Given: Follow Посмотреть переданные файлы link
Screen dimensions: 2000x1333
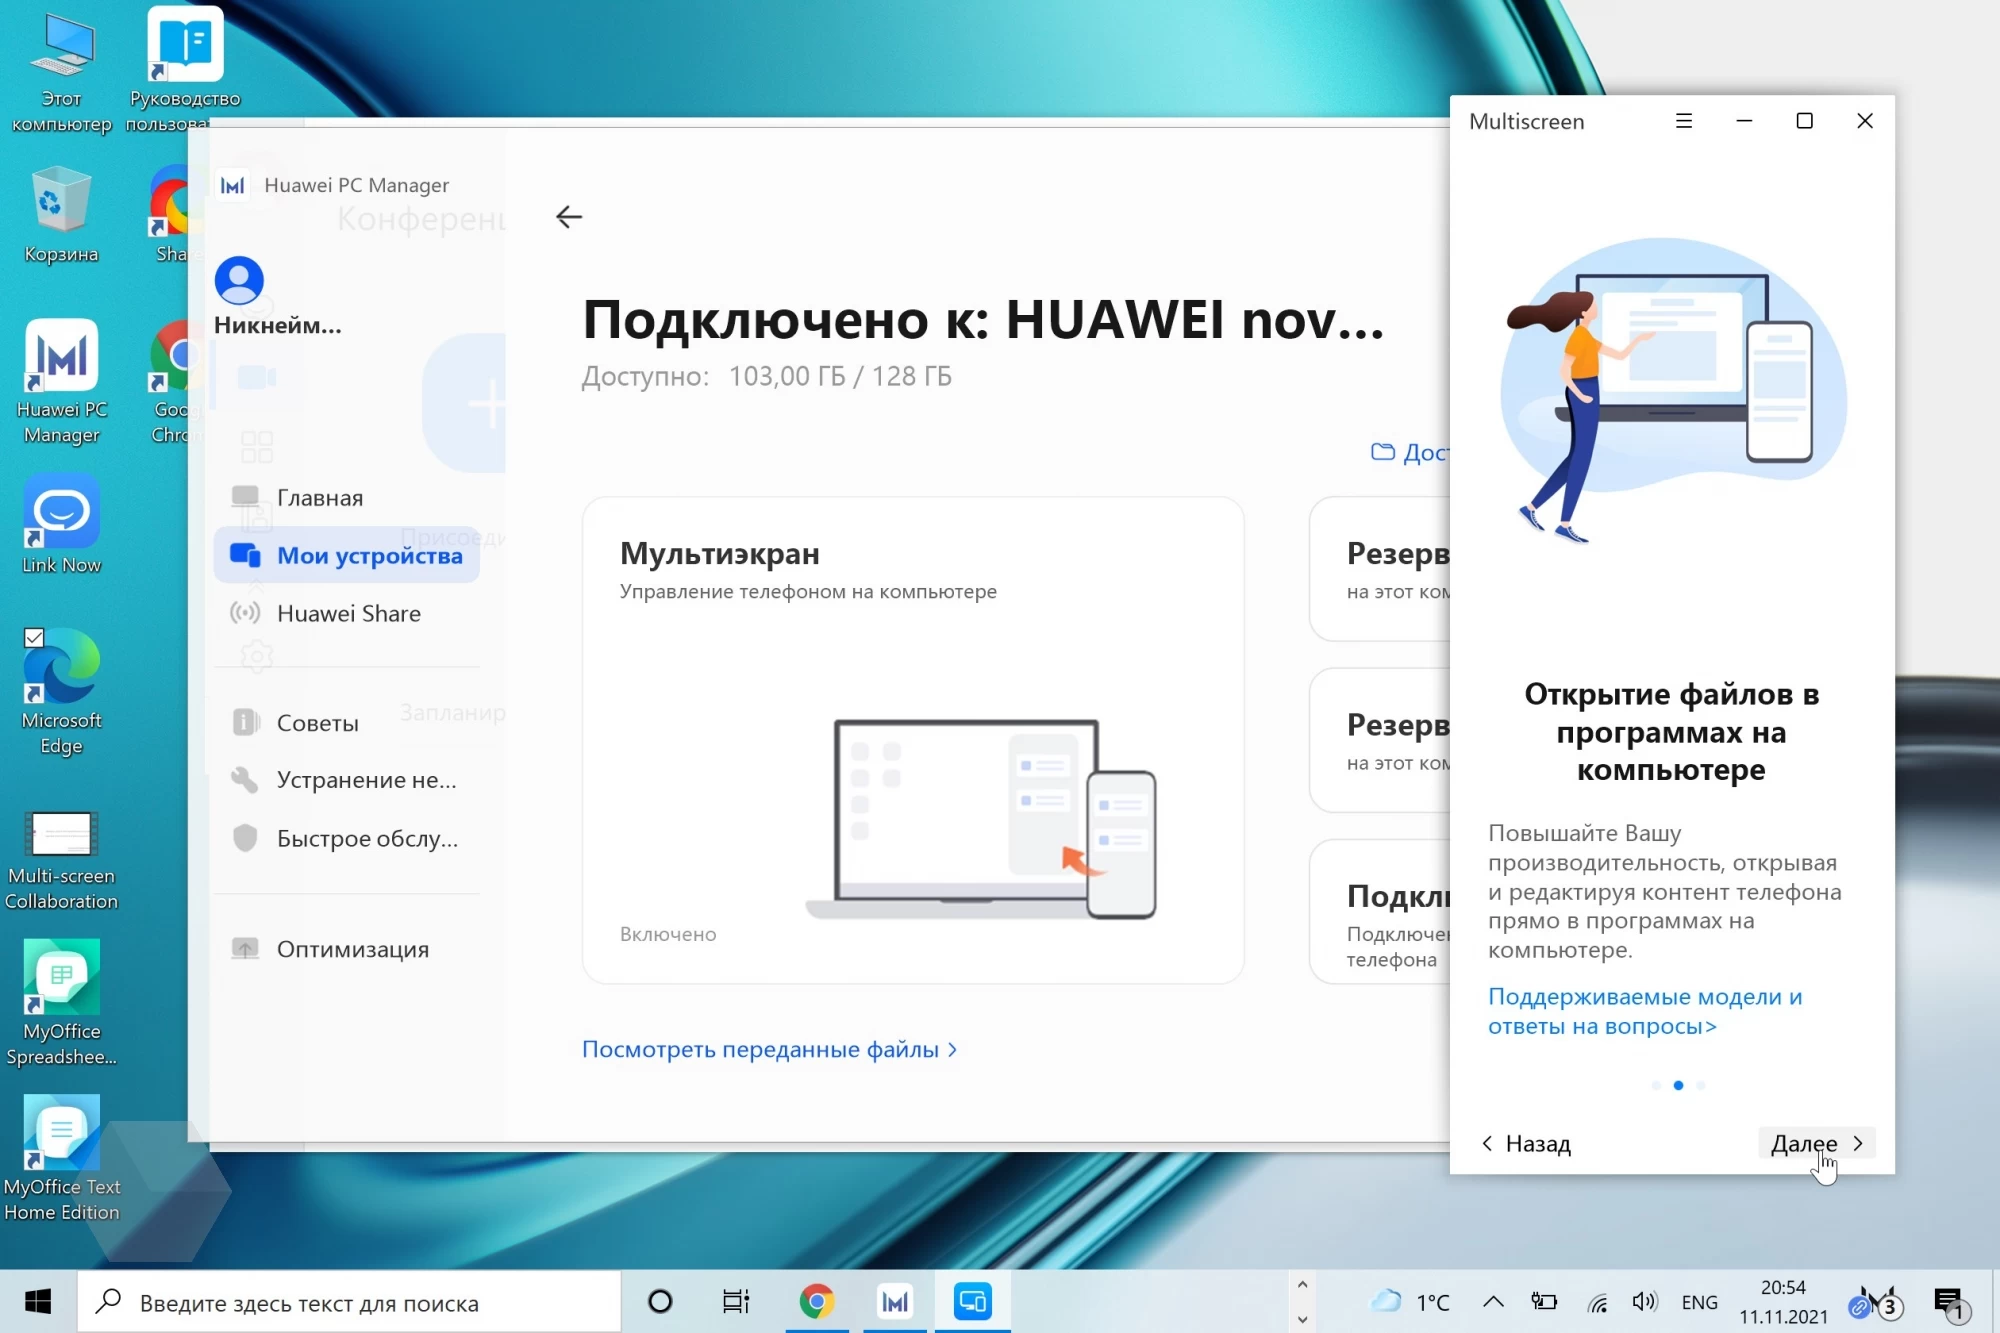Looking at the screenshot, I should tap(769, 1049).
